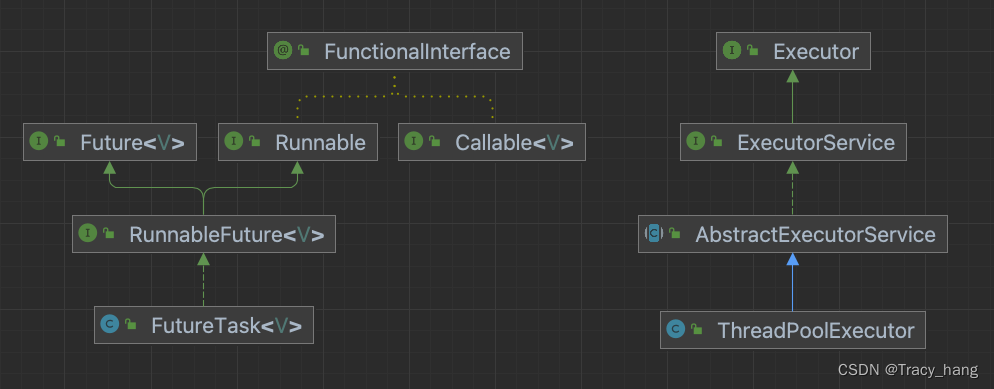The image size is (994, 389).
Task: Click the interface icon on Callable<V> node
Action: (414, 141)
